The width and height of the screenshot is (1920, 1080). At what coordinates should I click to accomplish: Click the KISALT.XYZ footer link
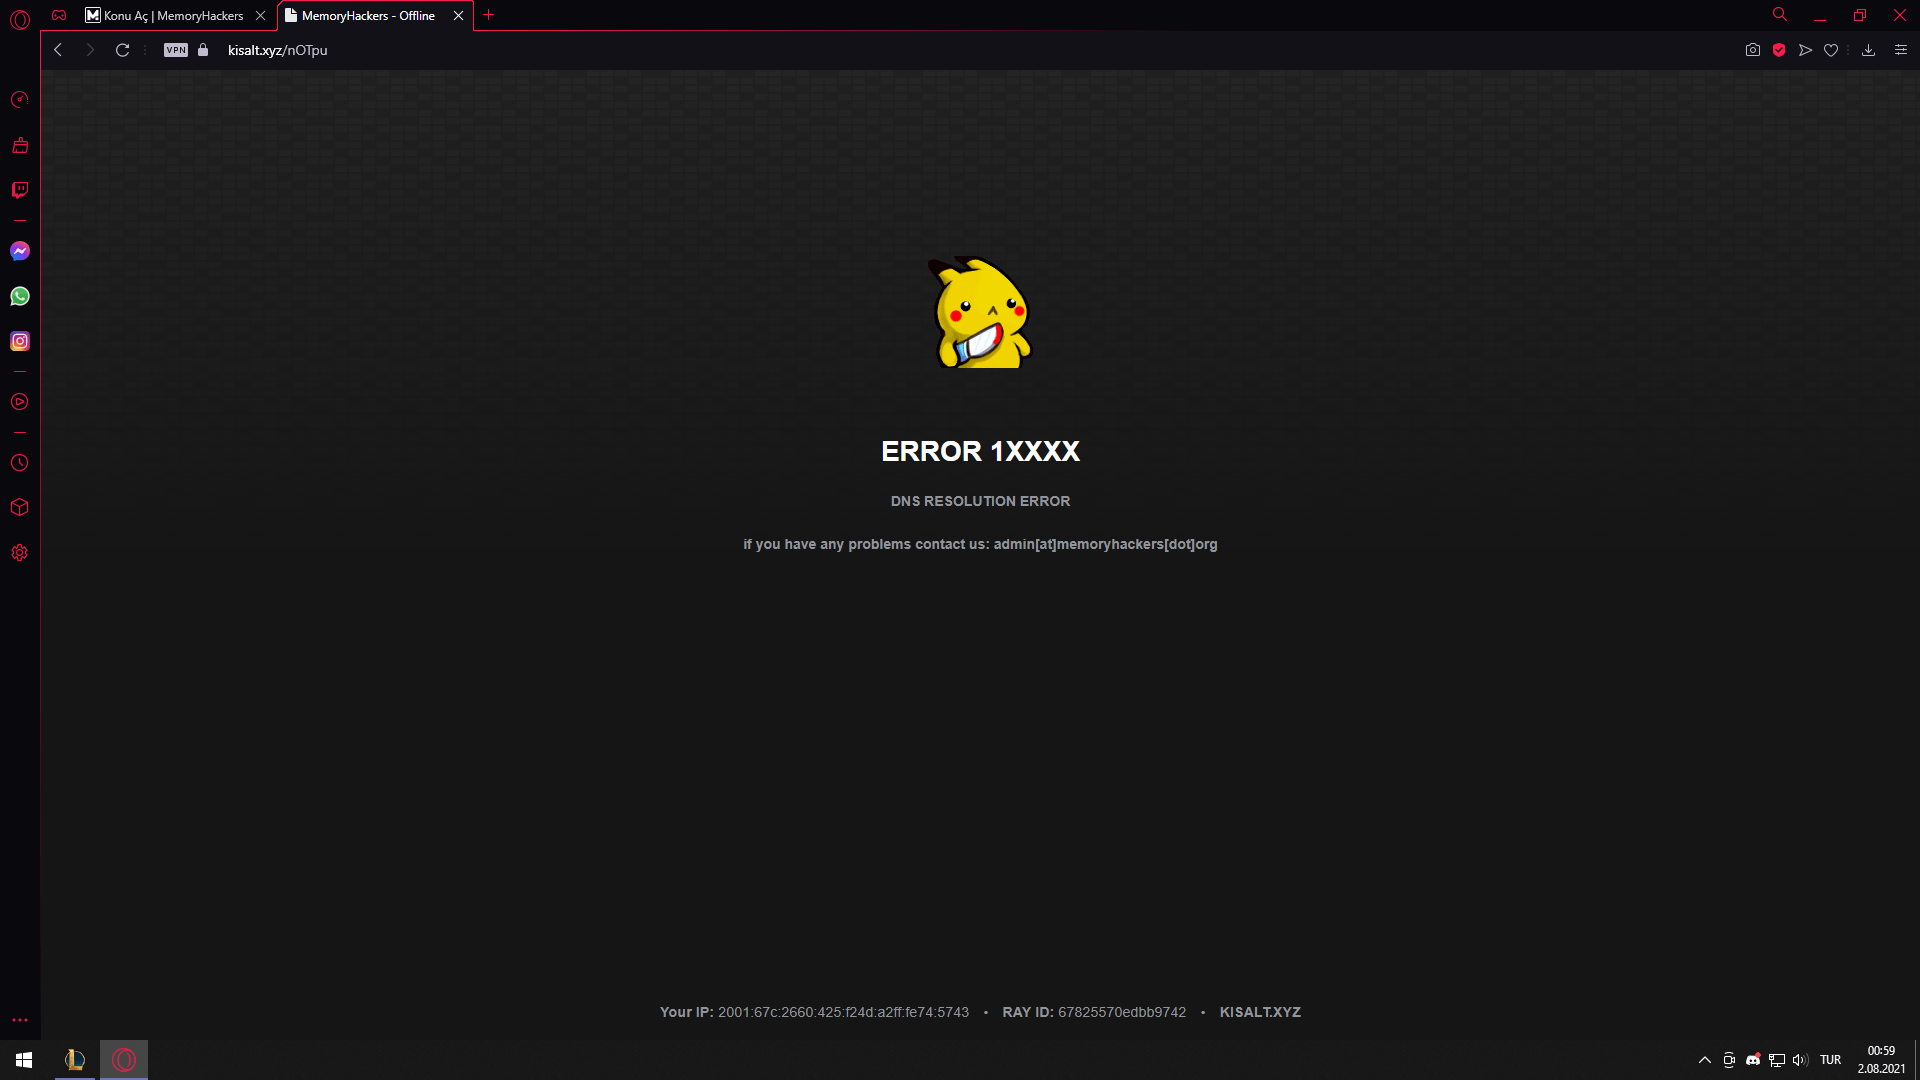pyautogui.click(x=1260, y=1012)
